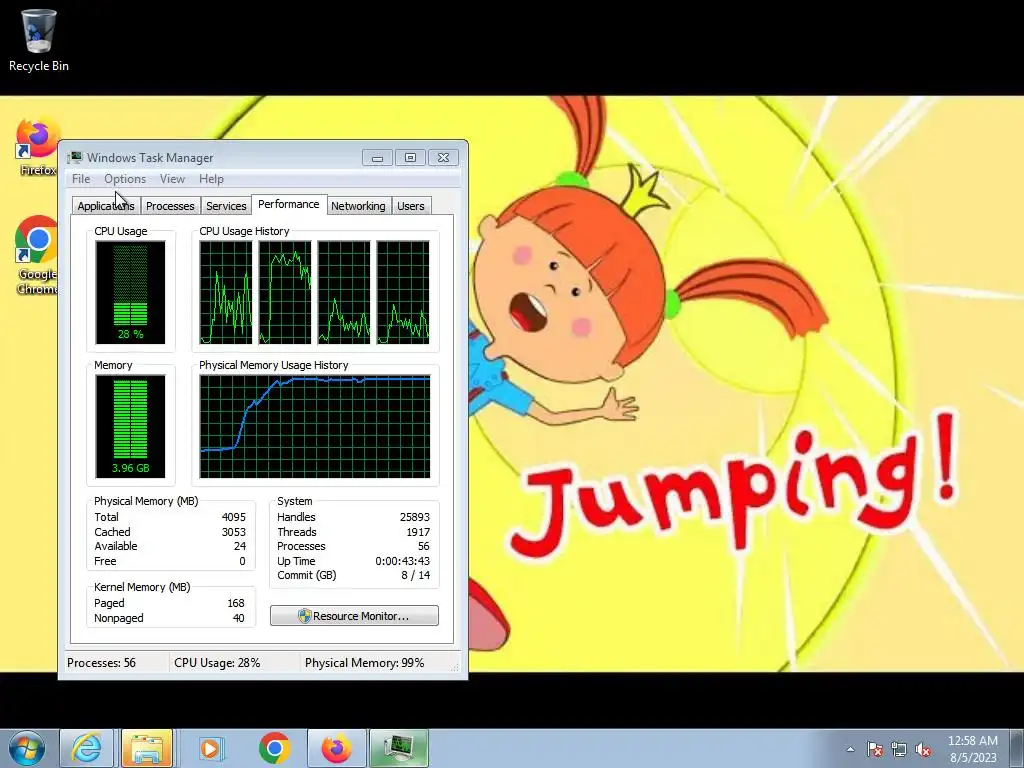The image size is (1024, 768).
Task: Click the network tray icon
Action: [899, 749]
